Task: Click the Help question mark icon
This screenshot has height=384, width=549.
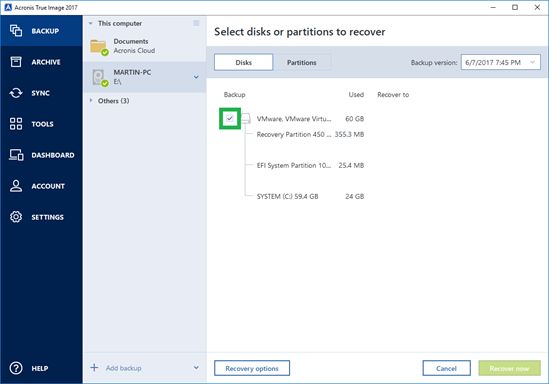Action: pos(16,368)
